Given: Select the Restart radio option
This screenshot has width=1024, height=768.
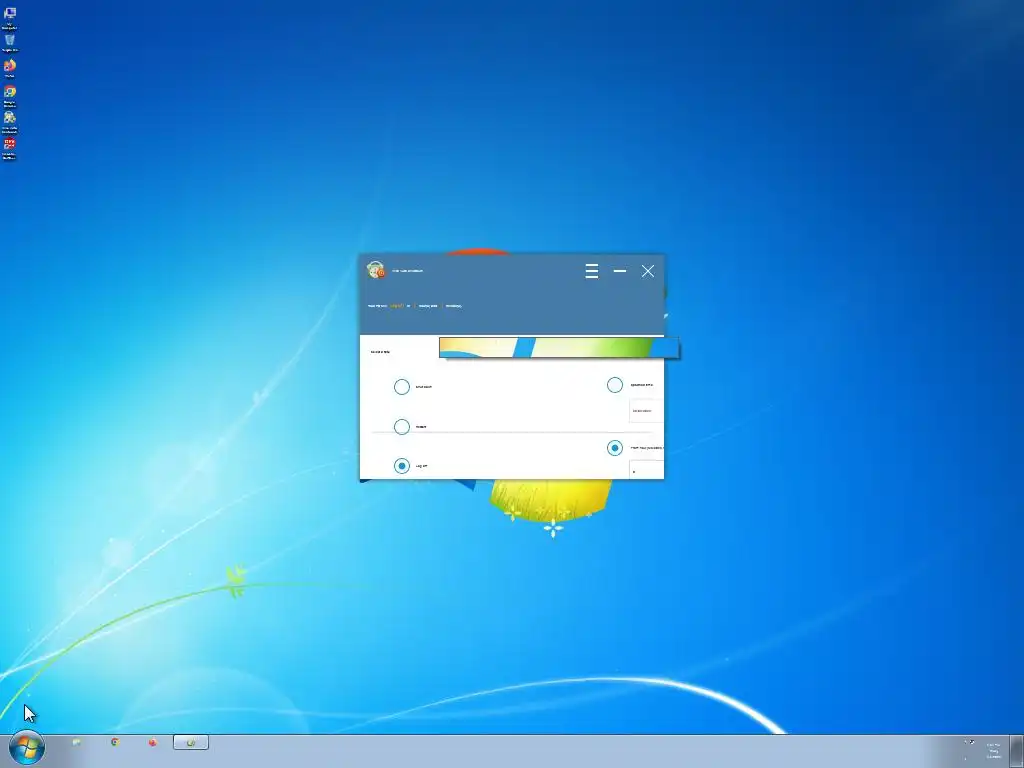Looking at the screenshot, I should [402, 426].
